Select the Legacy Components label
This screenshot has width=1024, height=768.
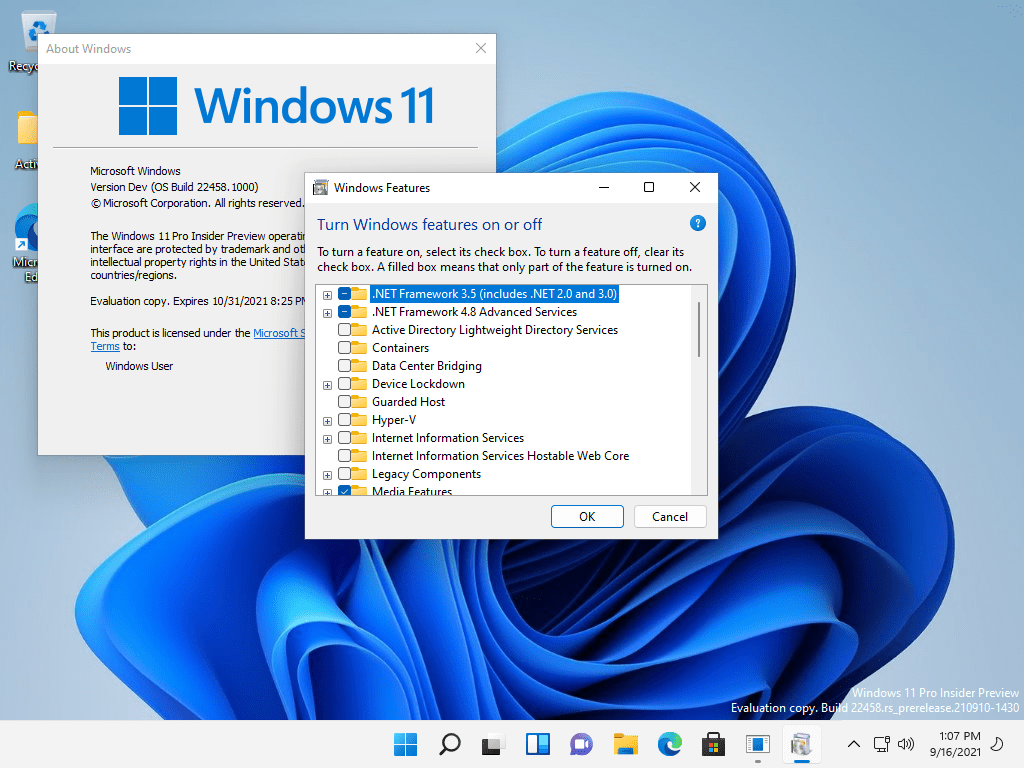[x=426, y=473]
